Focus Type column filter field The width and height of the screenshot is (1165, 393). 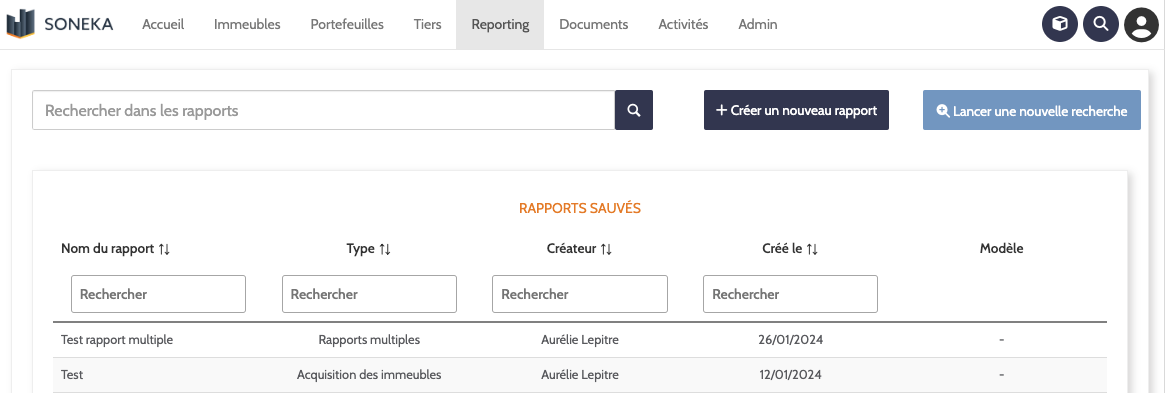369,294
